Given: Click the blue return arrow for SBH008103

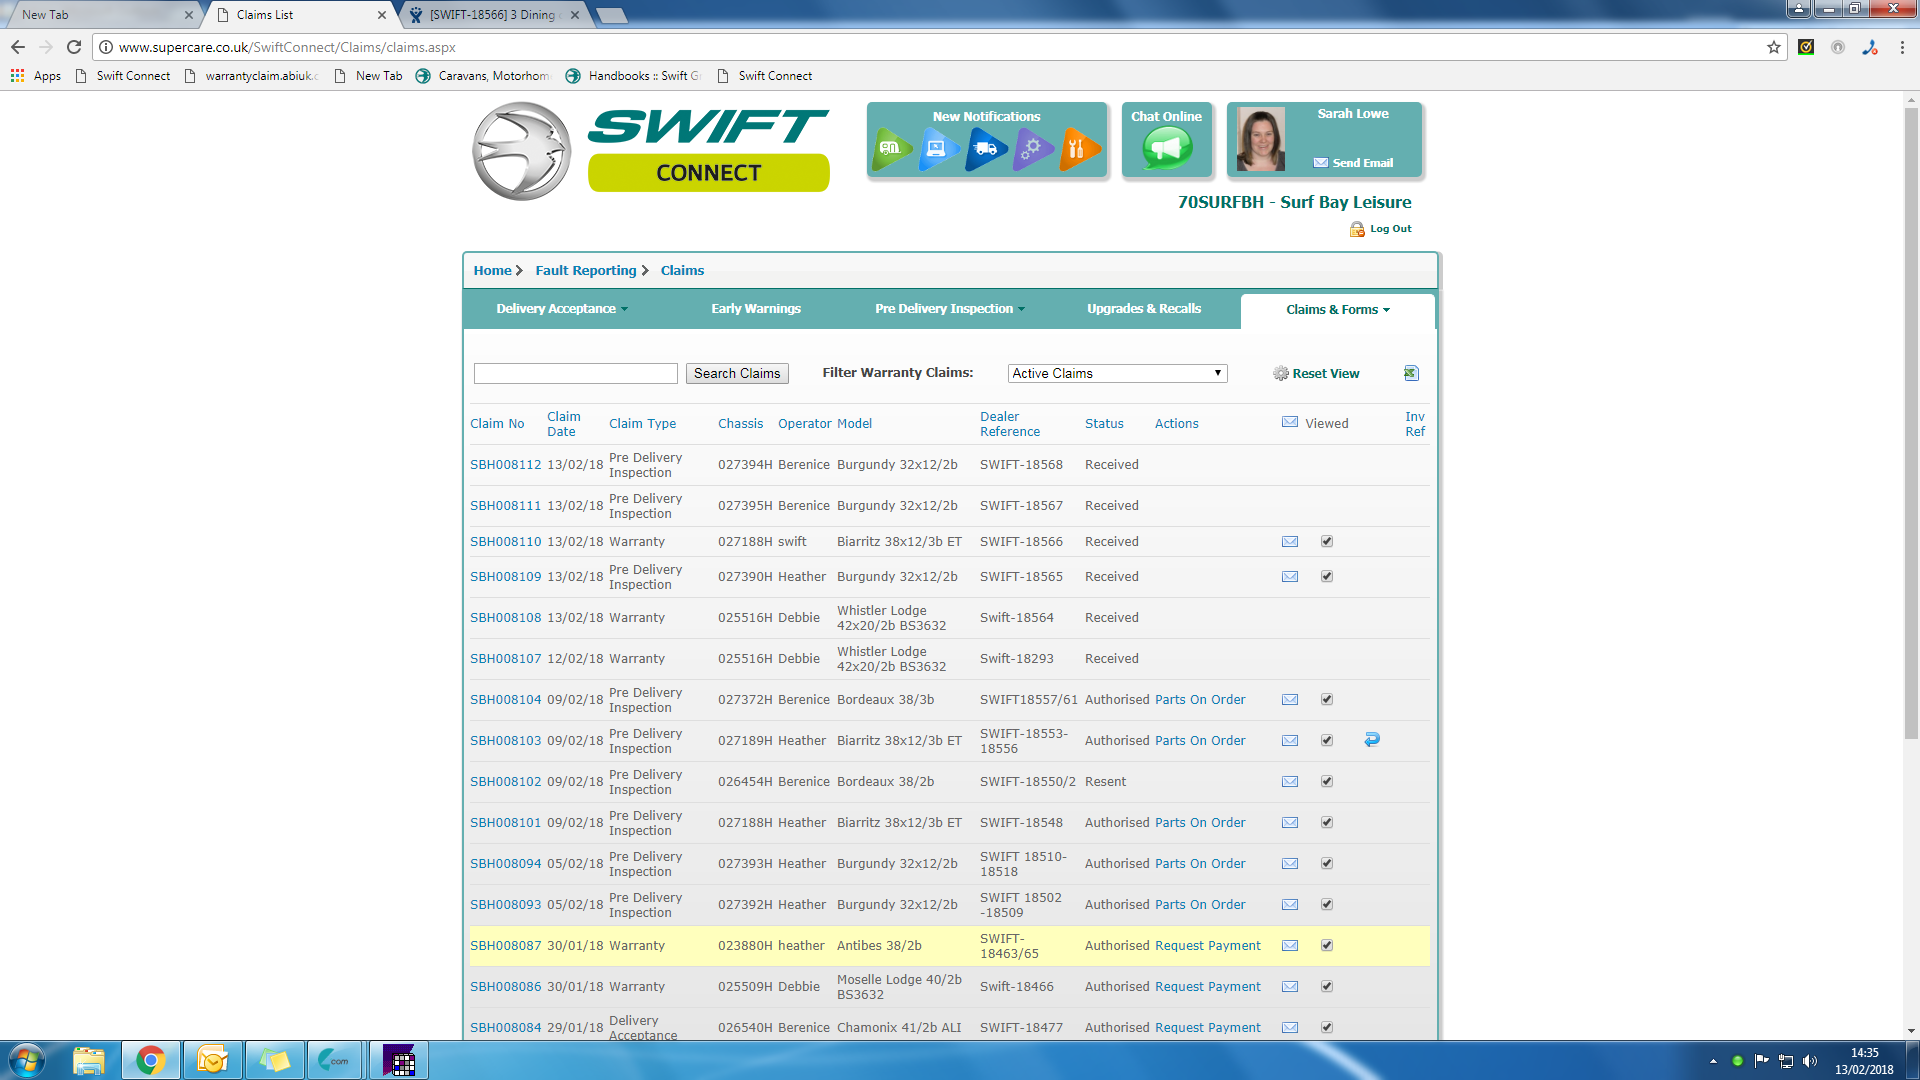Looking at the screenshot, I should 1372,740.
